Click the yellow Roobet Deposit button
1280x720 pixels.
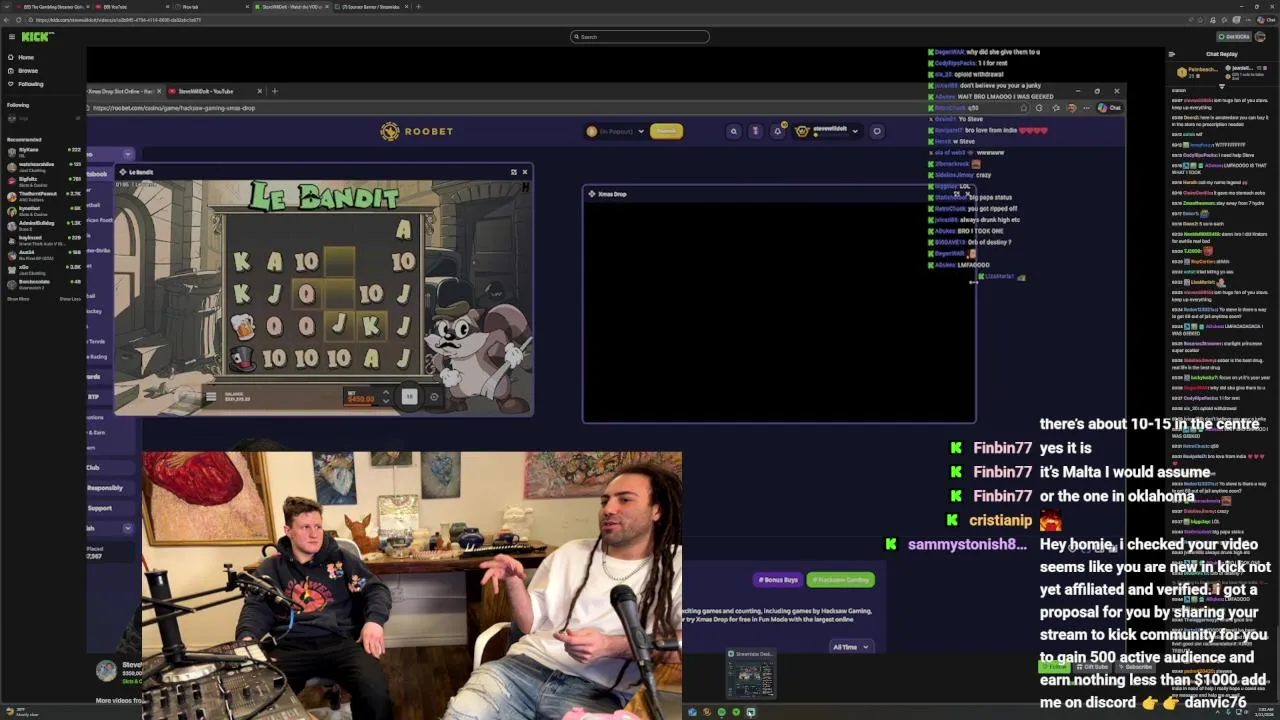[x=666, y=131]
